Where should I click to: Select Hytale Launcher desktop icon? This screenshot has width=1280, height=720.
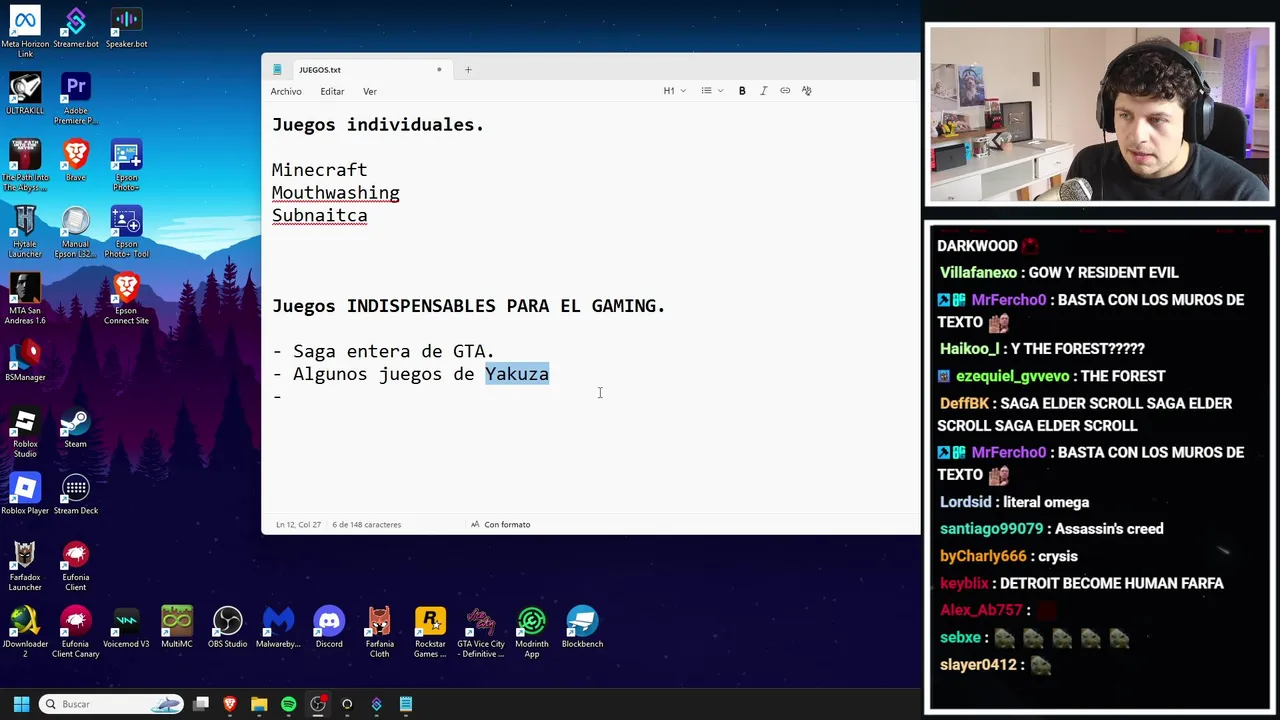tap(25, 231)
